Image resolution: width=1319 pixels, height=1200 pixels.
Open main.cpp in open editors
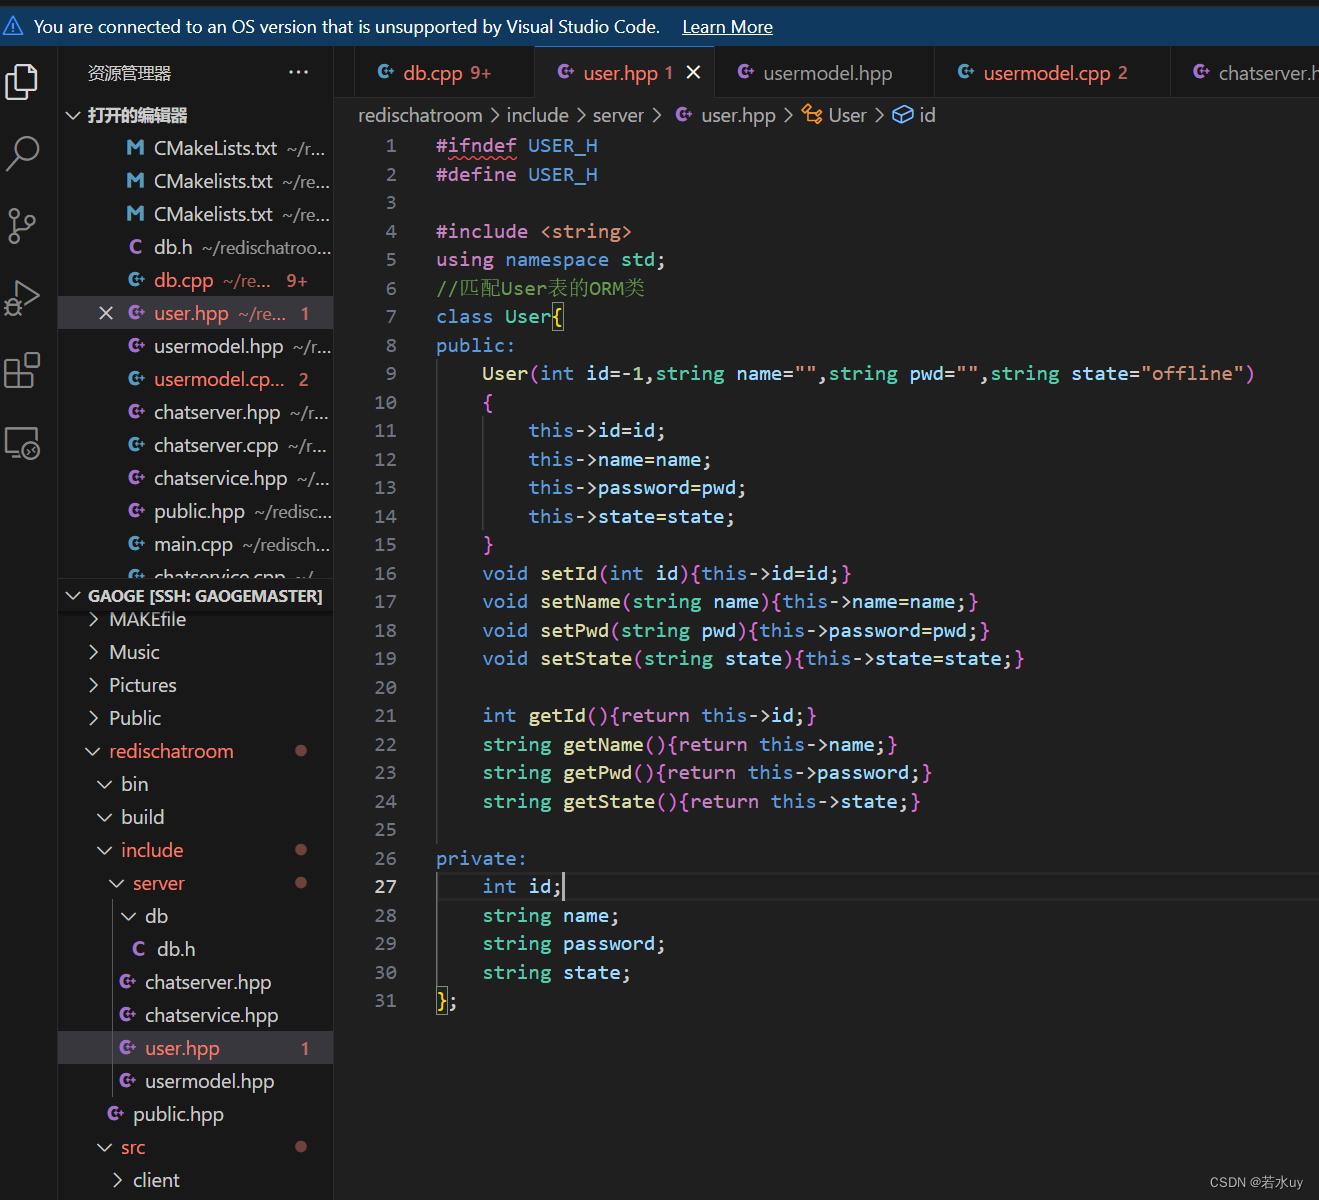pos(193,544)
